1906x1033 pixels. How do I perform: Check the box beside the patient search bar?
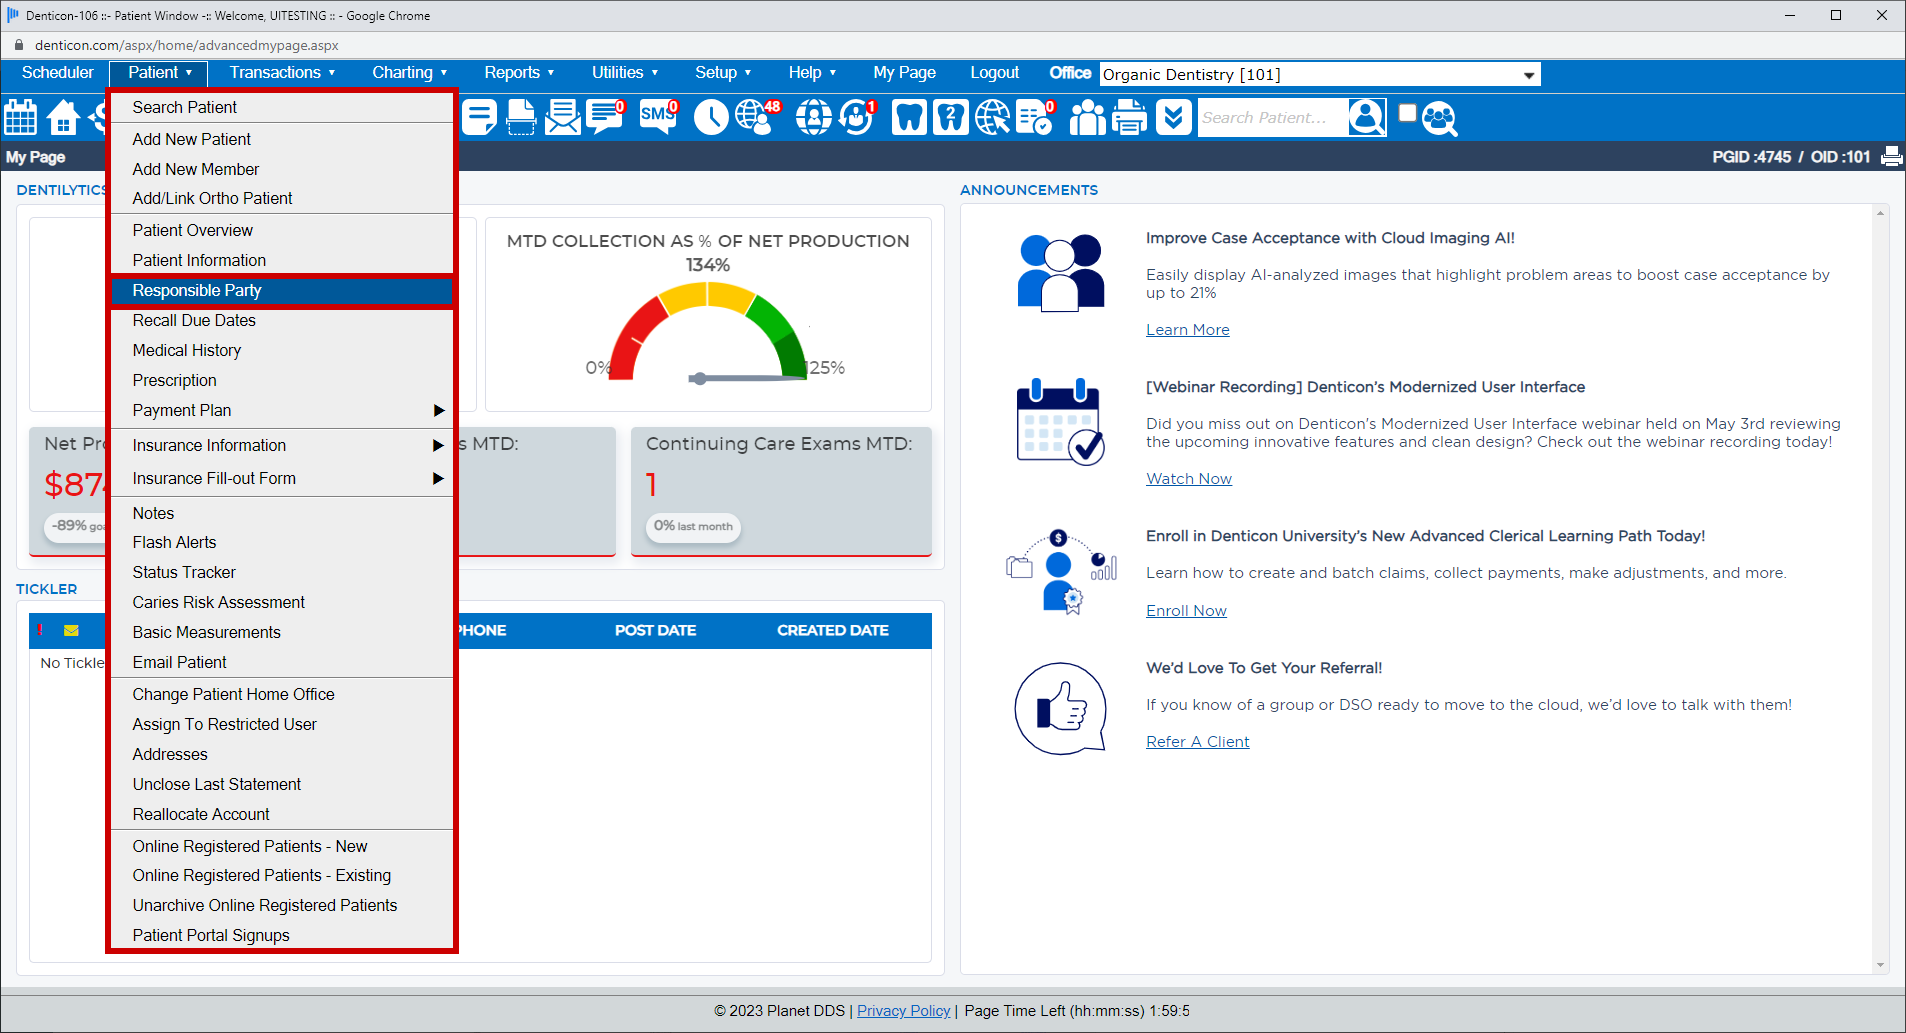pyautogui.click(x=1407, y=112)
